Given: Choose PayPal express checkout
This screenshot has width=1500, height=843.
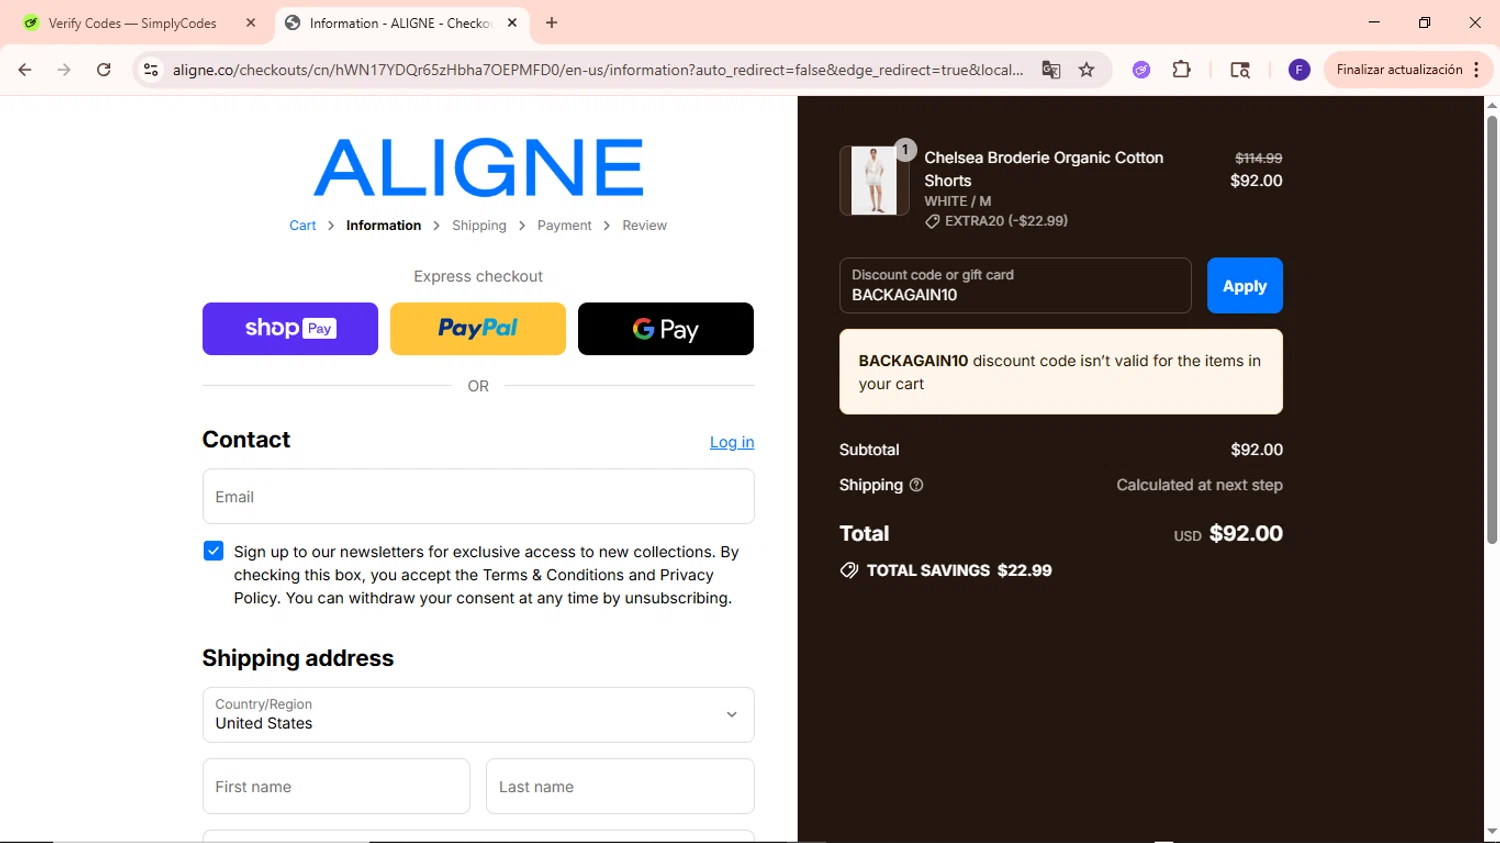Looking at the screenshot, I should click(478, 329).
